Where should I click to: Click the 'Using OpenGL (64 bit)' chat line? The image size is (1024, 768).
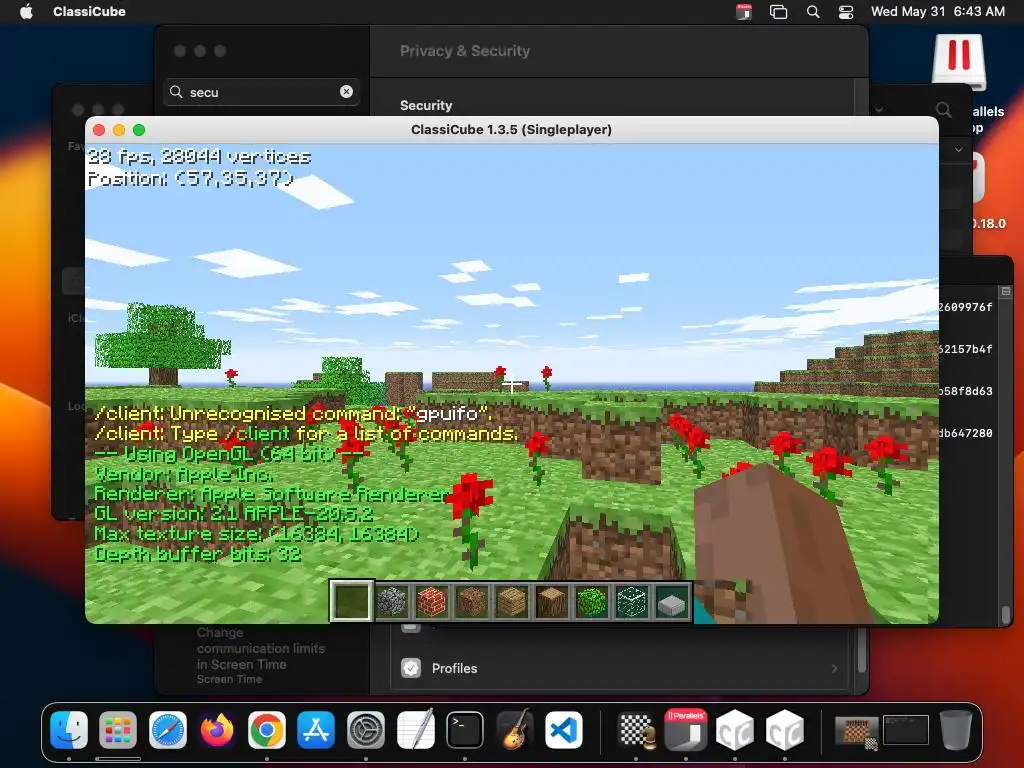pyautogui.click(x=229, y=454)
